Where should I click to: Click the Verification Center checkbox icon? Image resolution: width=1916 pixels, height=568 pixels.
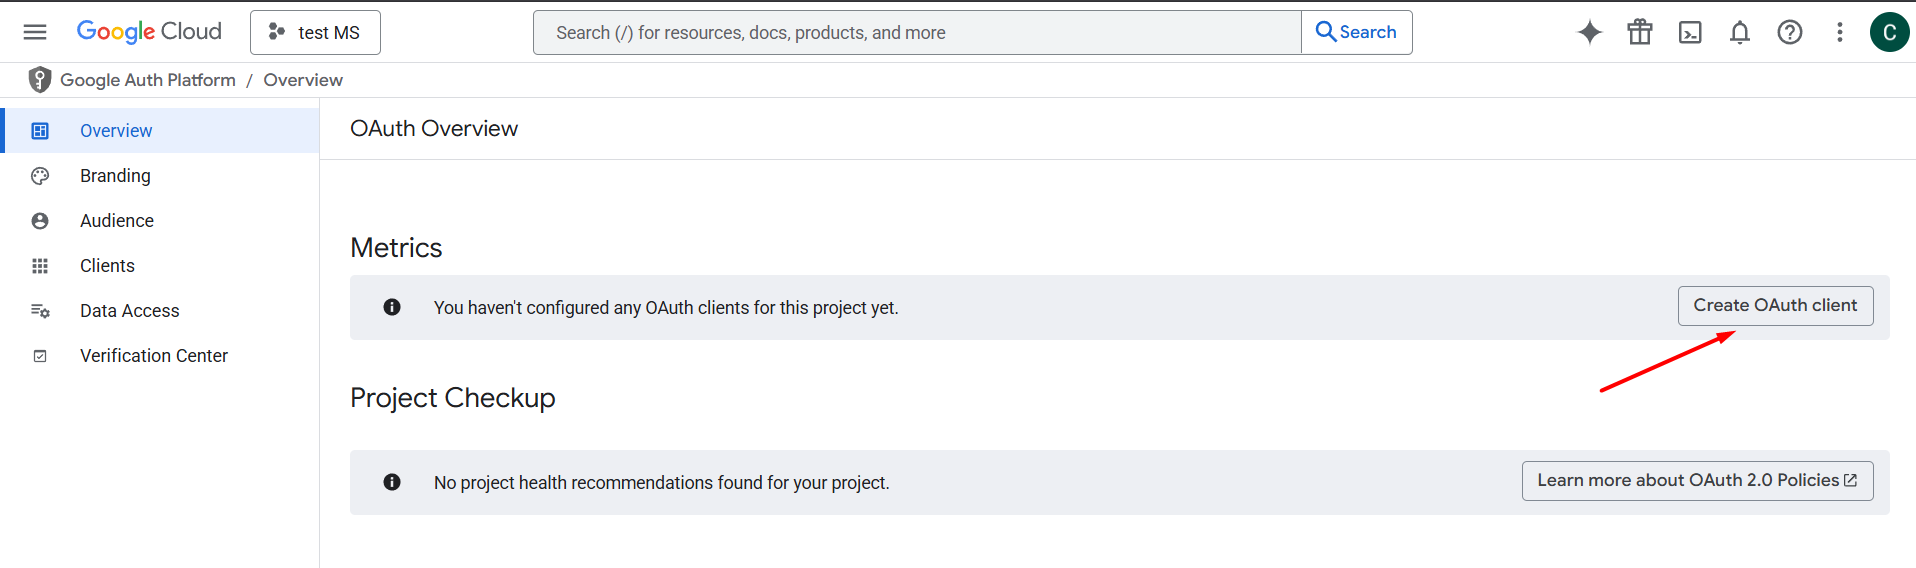40,356
